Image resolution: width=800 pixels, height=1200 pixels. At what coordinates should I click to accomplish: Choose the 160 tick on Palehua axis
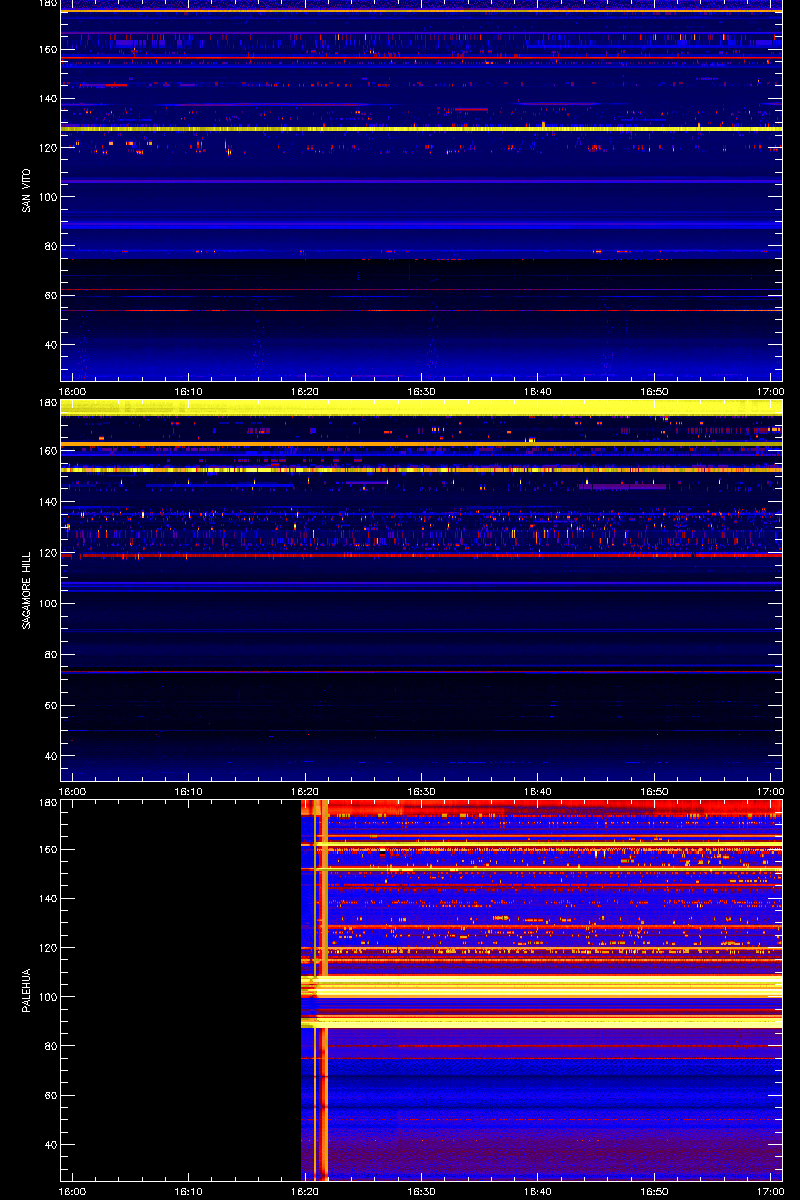pyautogui.click(x=47, y=850)
